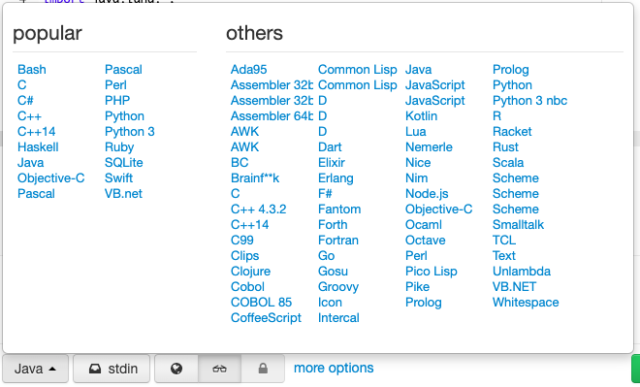The width and height of the screenshot is (640, 387).
Task: Collapse the Java language dropdown
Action: 36,369
